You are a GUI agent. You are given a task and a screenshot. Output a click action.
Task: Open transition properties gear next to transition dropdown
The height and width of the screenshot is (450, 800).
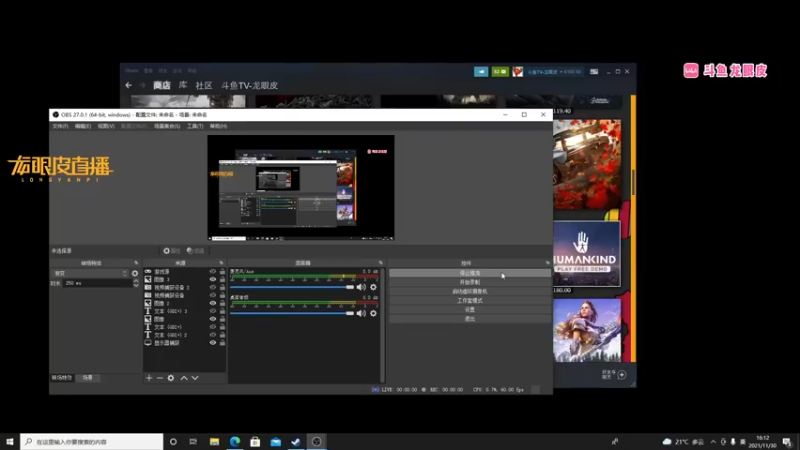click(135, 273)
